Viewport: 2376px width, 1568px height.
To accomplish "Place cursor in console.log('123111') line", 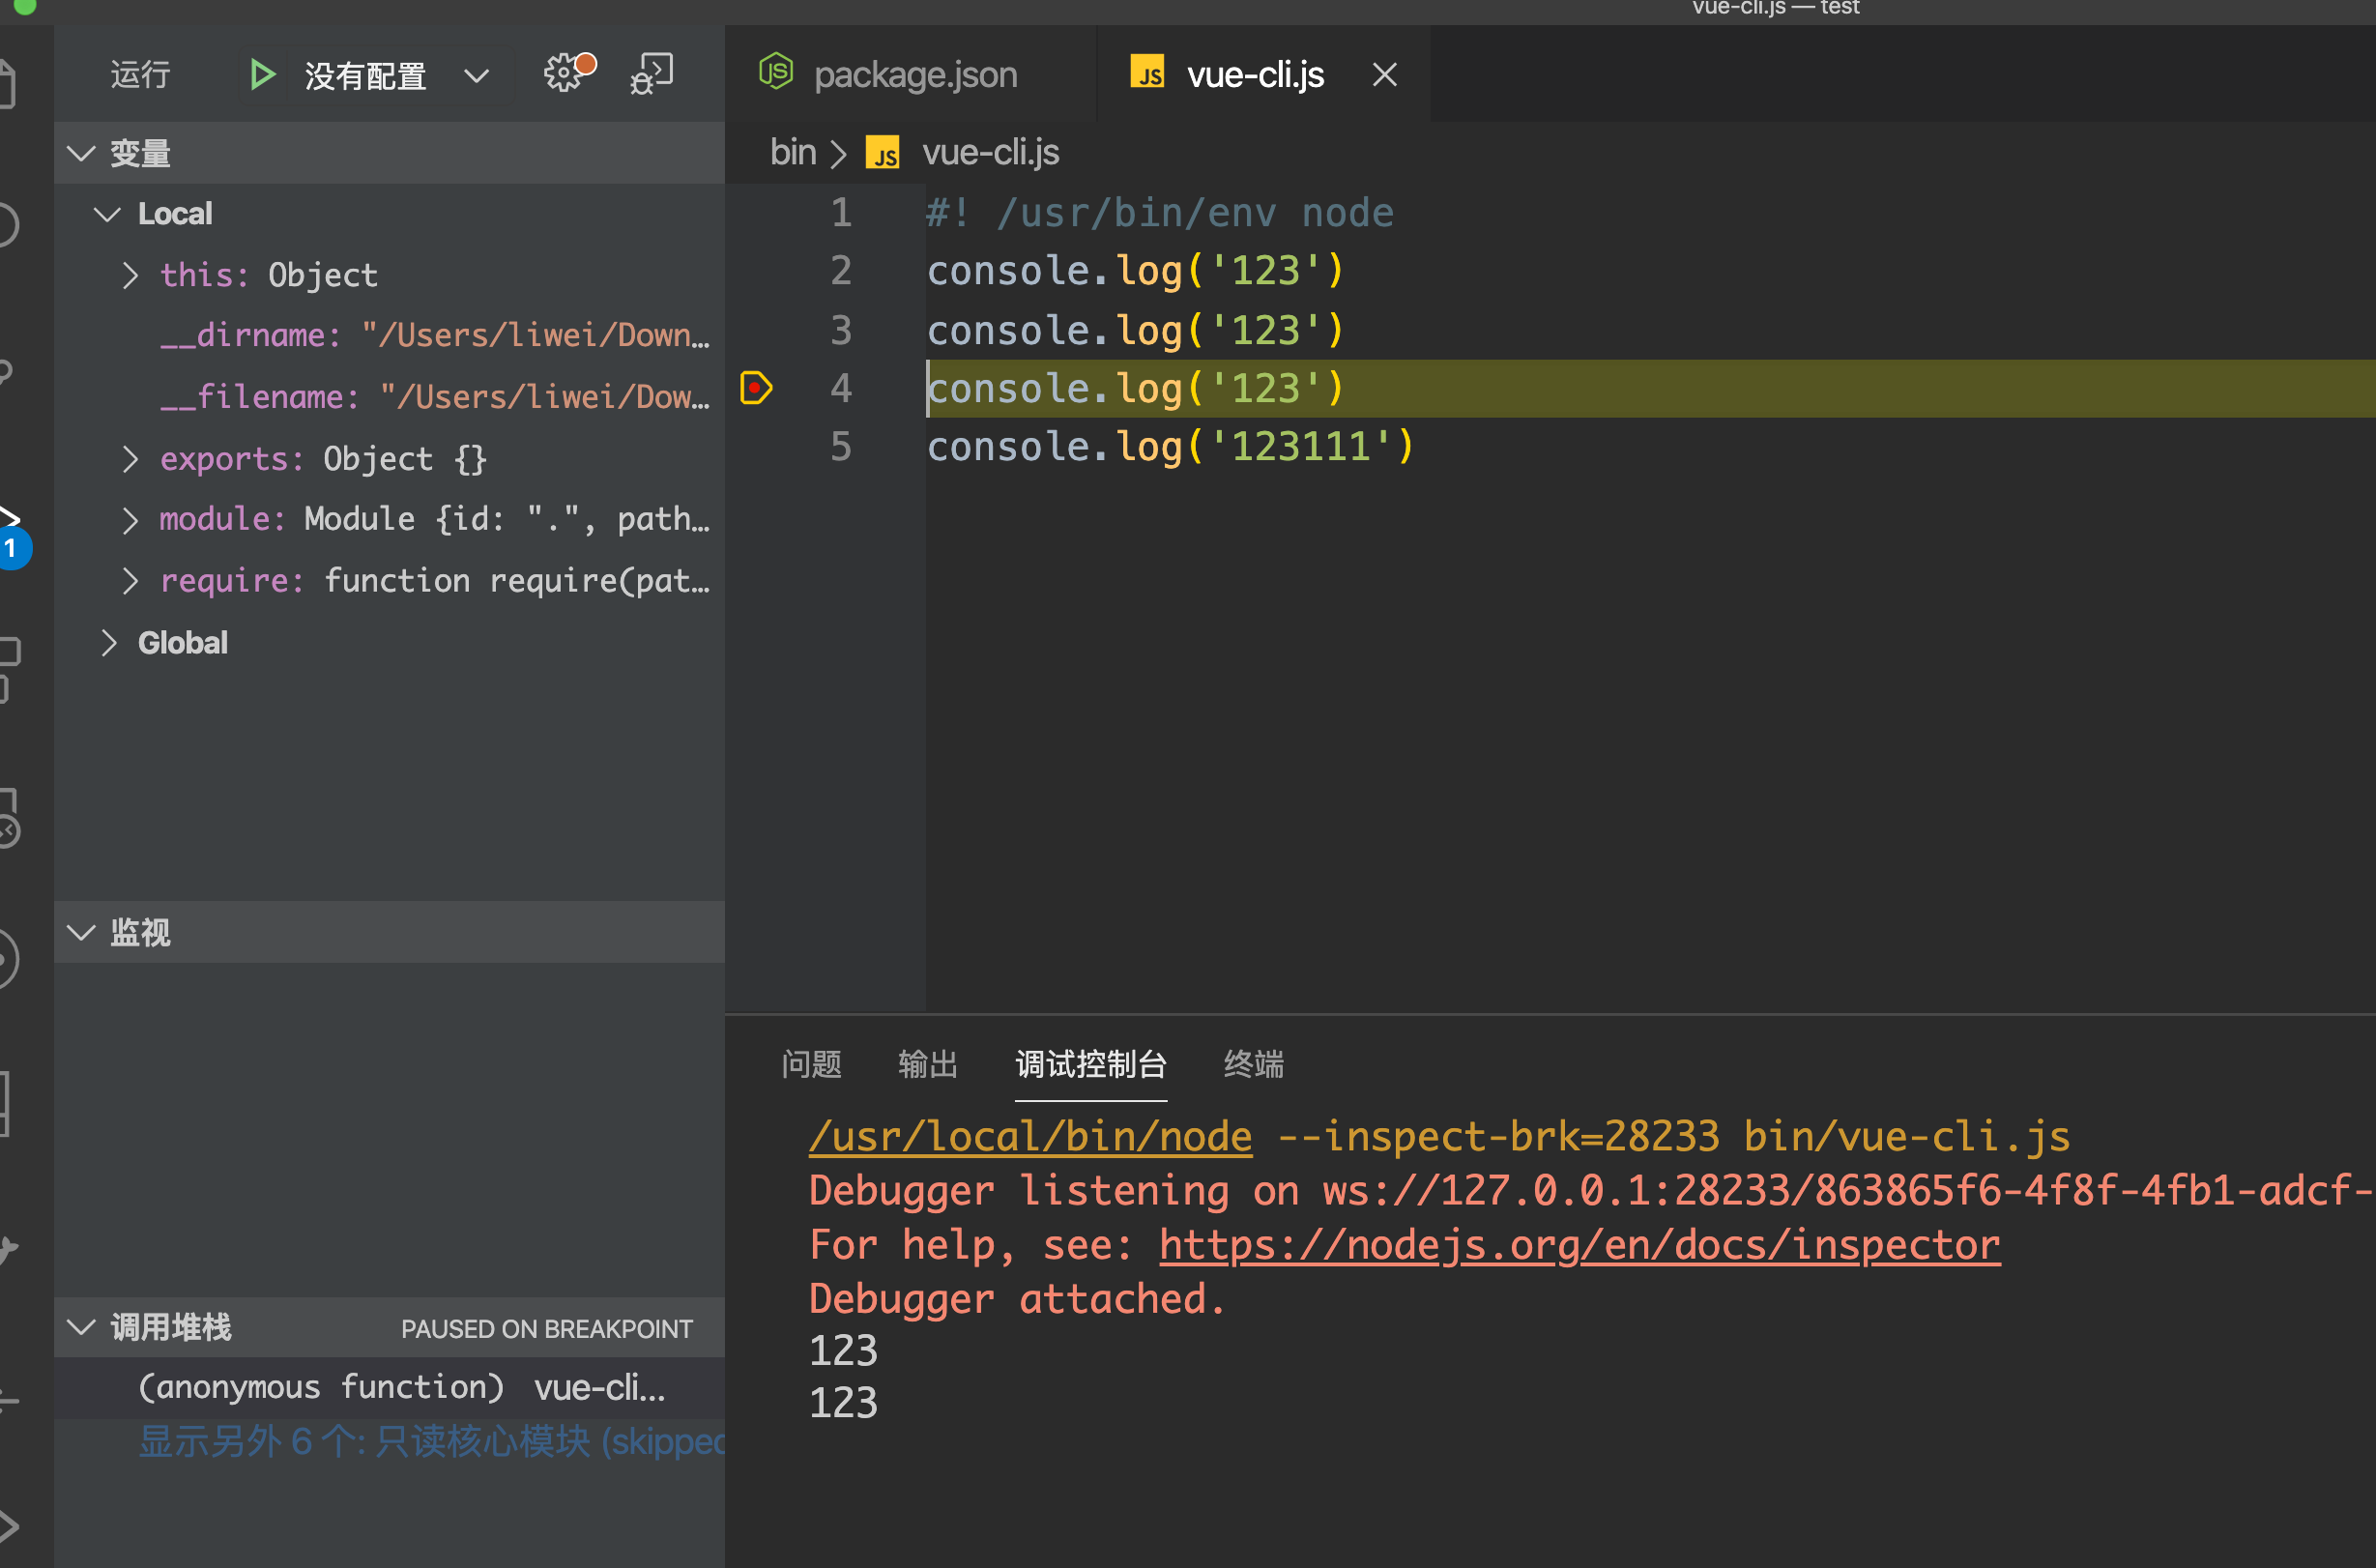I will 1170,447.
